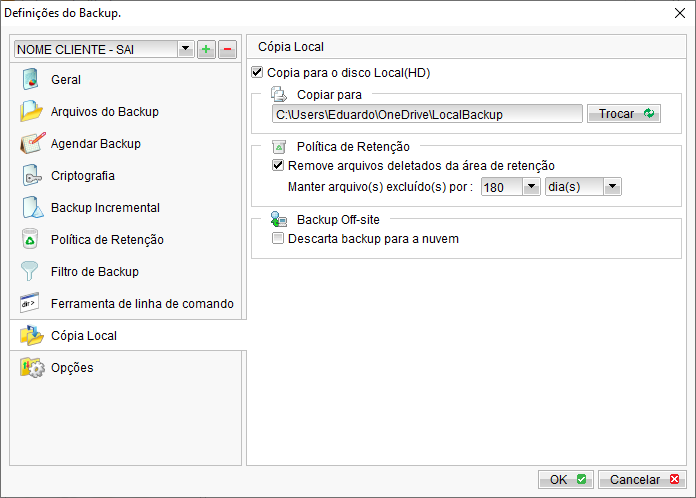Click the Arquivos do Backup folder icon
This screenshot has width=696, height=498.
coord(31,112)
